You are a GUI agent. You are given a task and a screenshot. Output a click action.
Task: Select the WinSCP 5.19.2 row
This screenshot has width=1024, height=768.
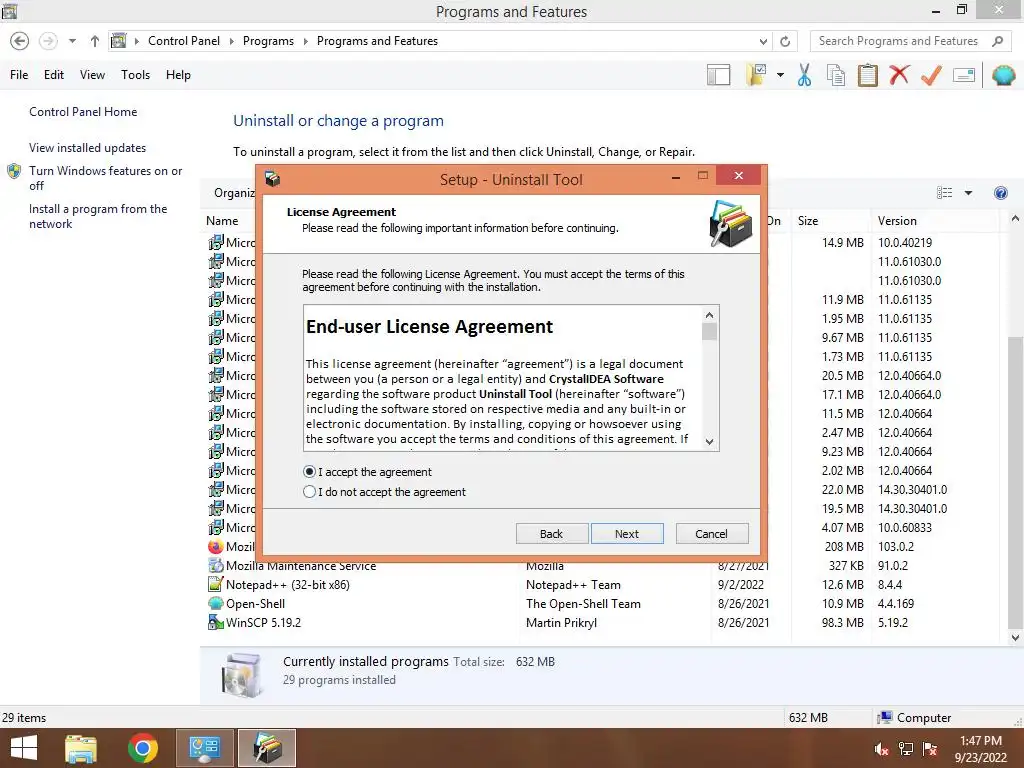click(601, 622)
